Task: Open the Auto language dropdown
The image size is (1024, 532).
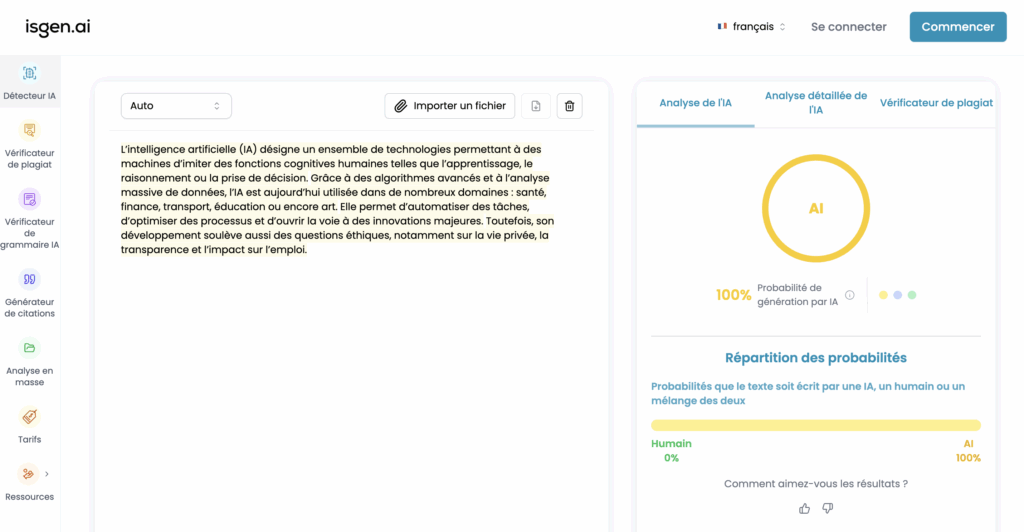Action: click(x=176, y=106)
